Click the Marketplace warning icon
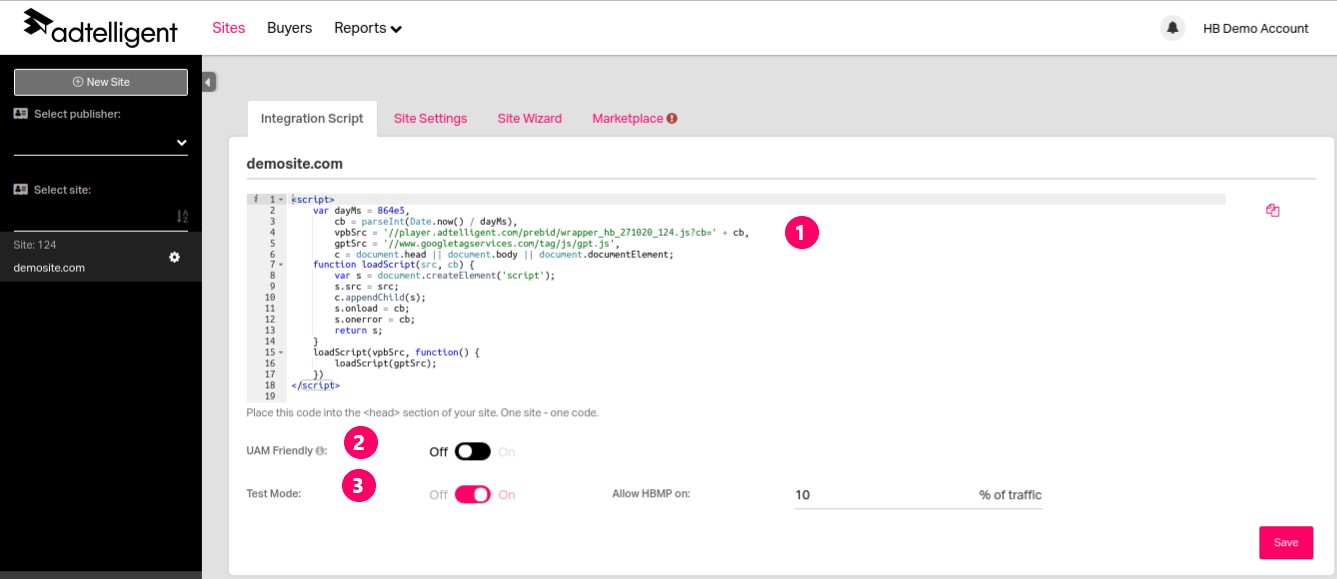The height and width of the screenshot is (579, 1337). pyautogui.click(x=672, y=118)
